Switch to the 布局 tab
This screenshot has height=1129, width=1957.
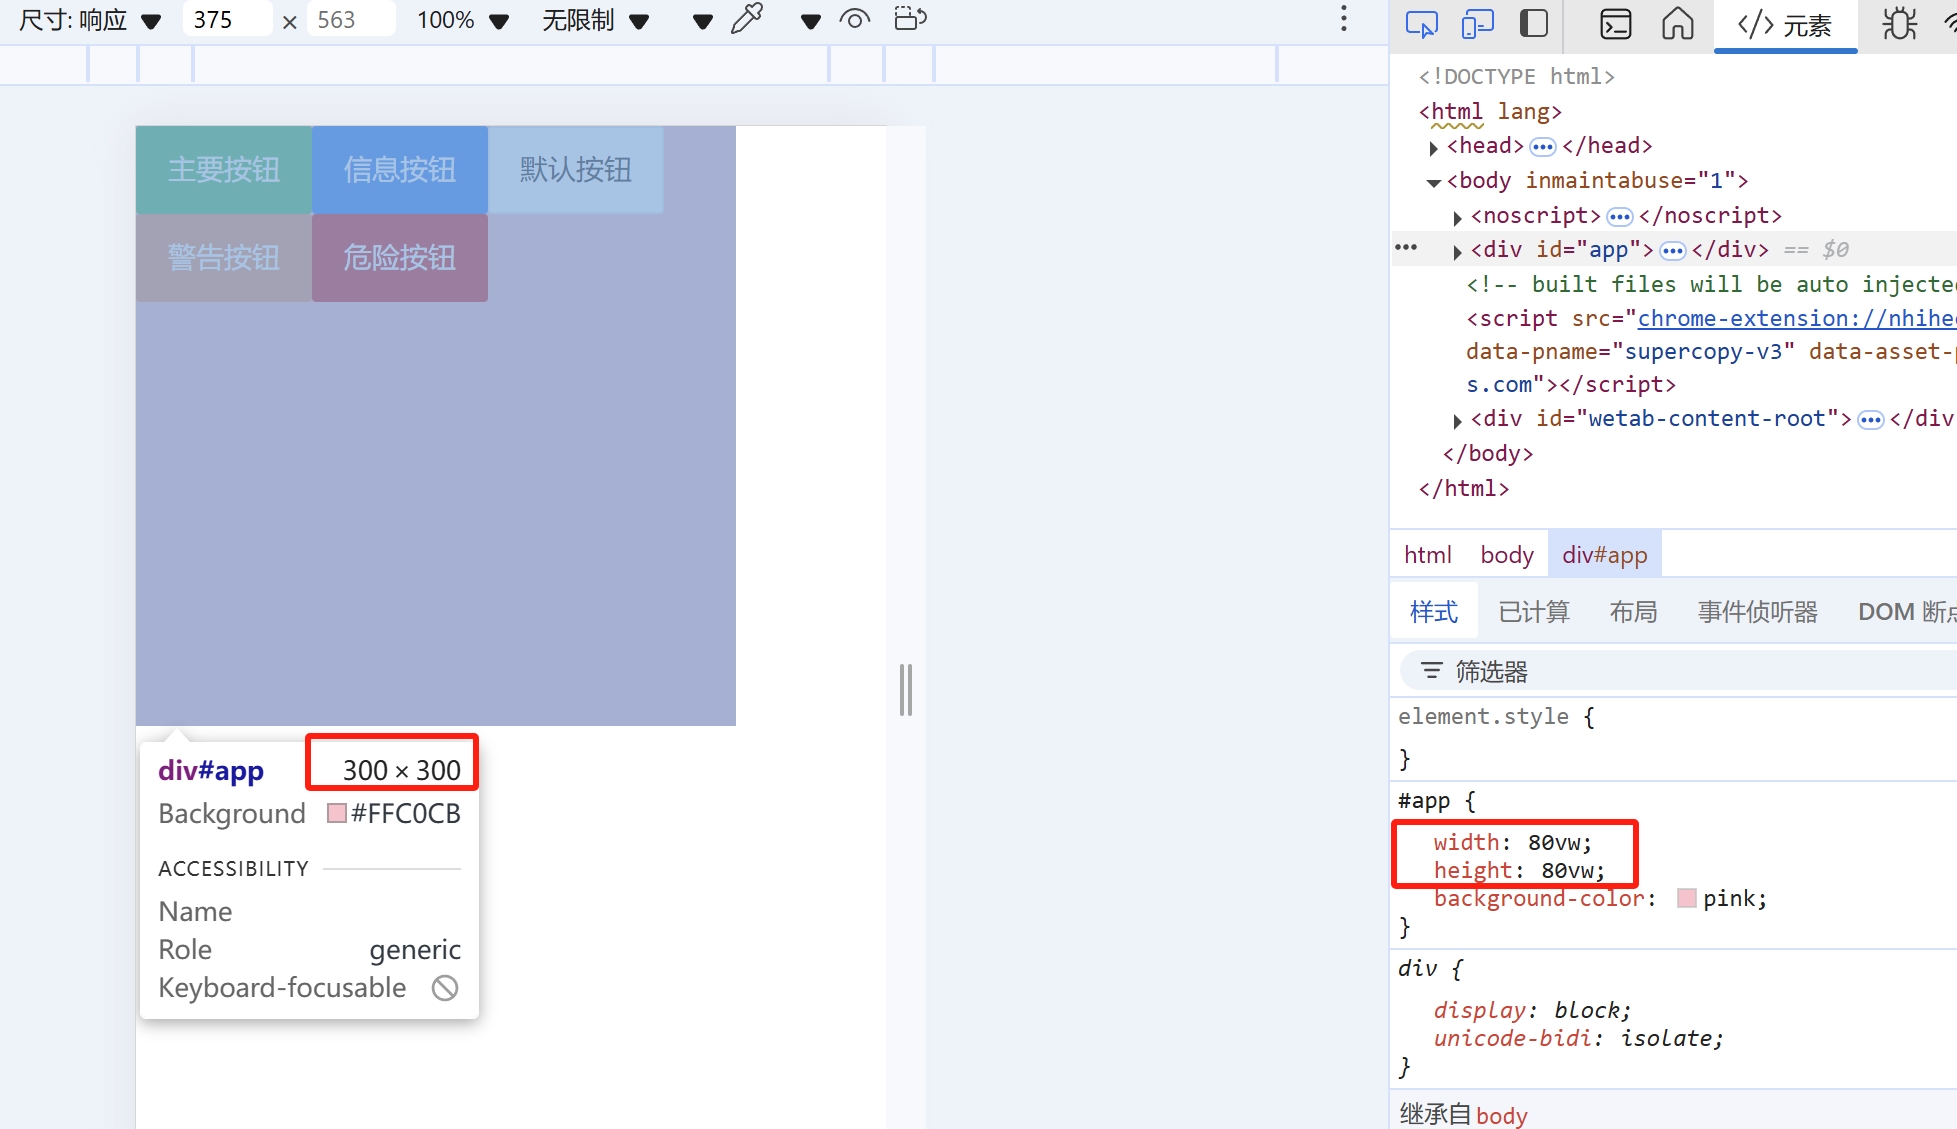coord(1633,612)
